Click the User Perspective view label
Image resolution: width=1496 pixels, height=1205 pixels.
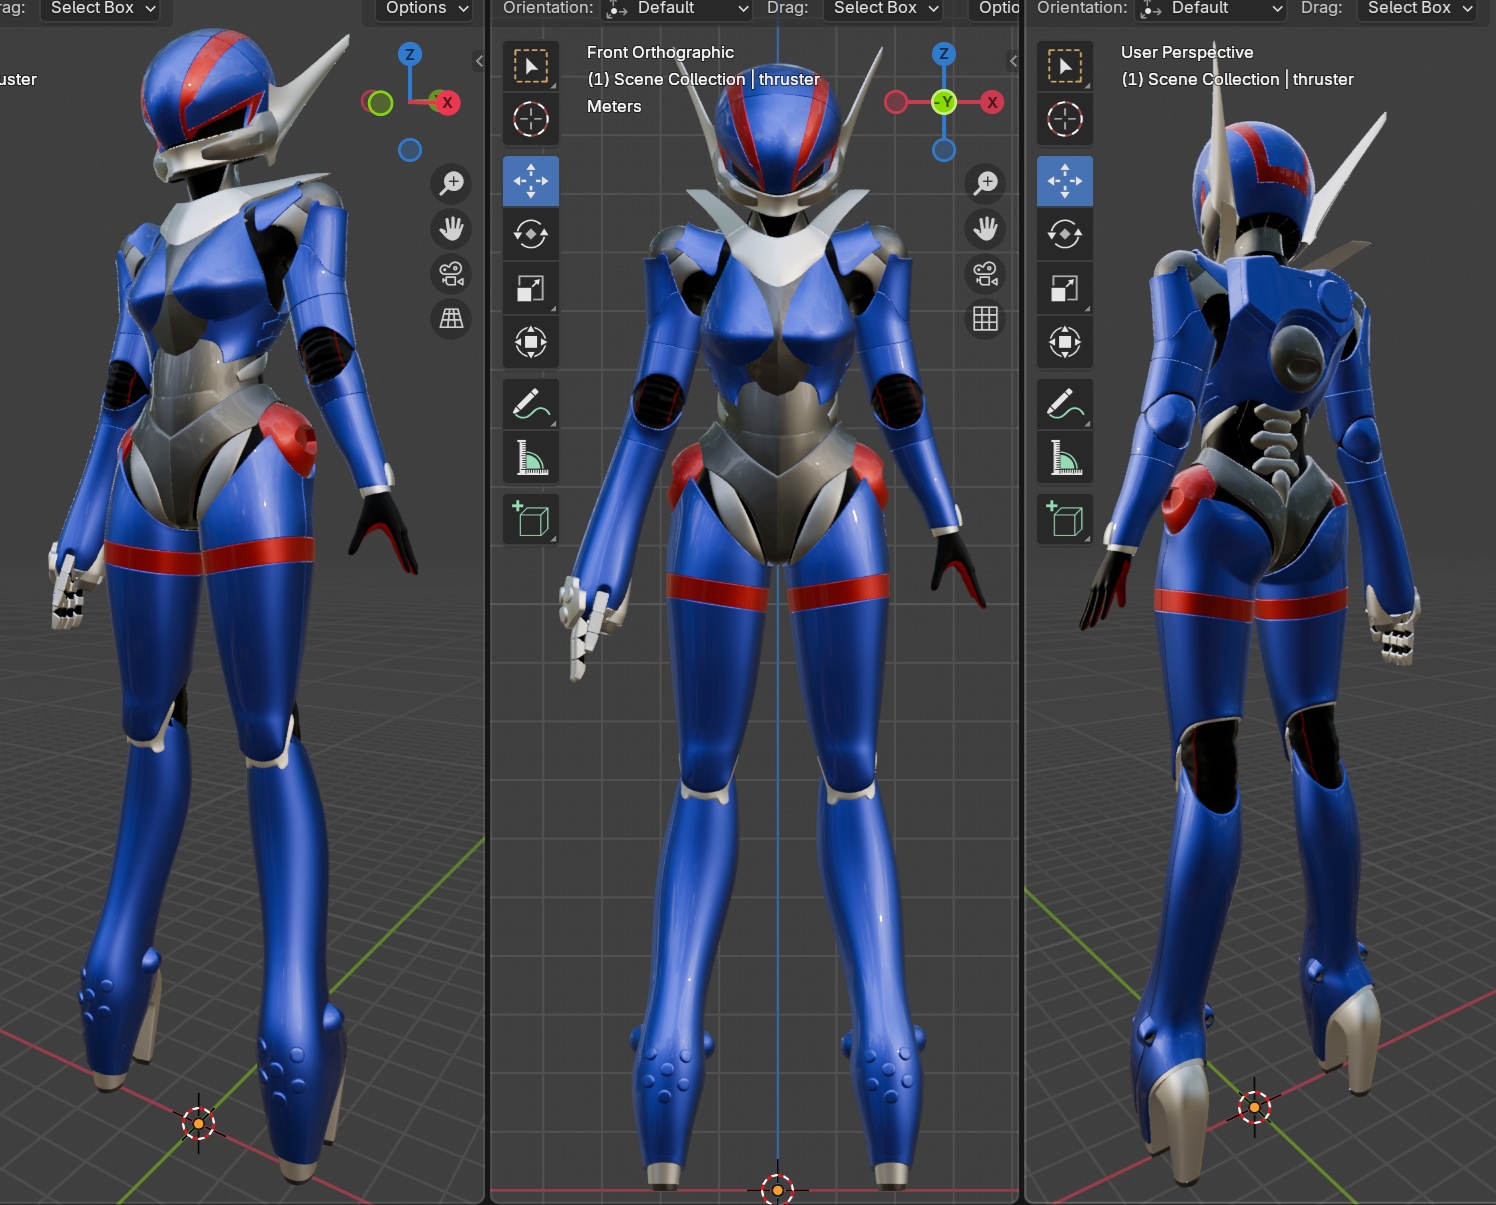(x=1187, y=52)
